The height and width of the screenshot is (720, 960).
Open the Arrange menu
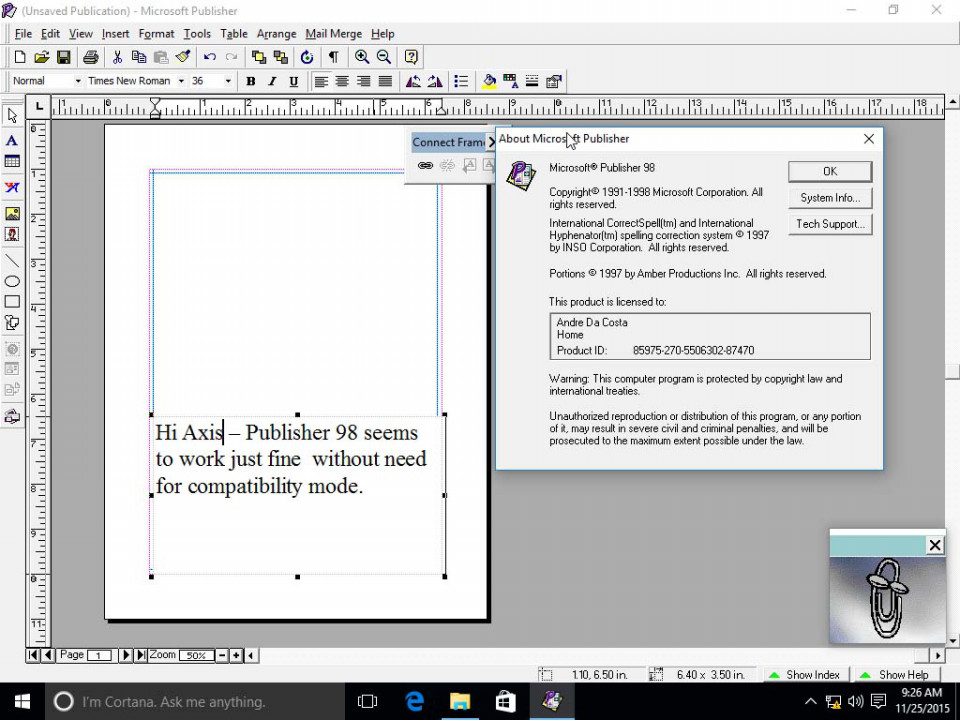point(276,34)
